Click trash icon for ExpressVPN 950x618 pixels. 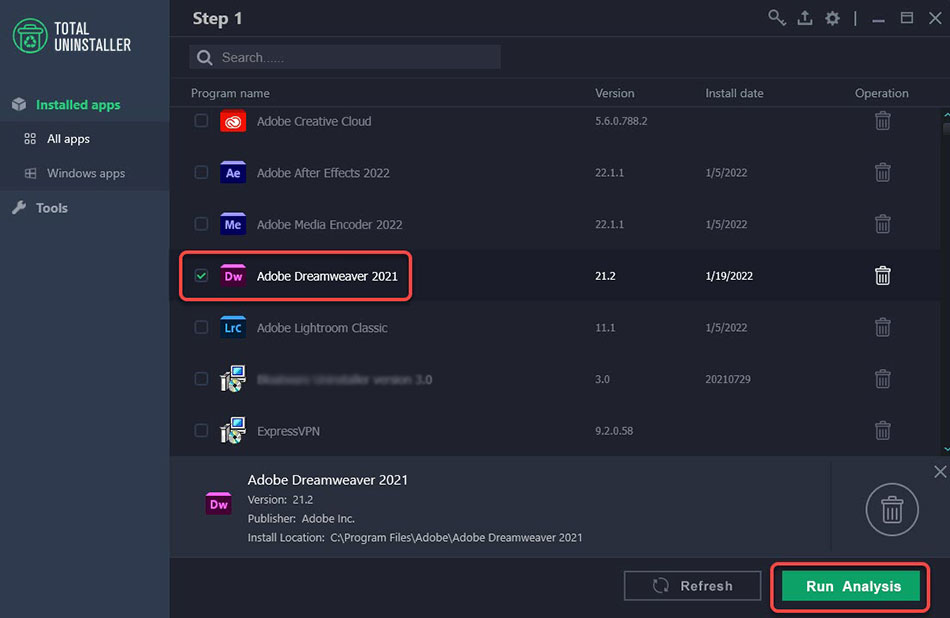(883, 431)
